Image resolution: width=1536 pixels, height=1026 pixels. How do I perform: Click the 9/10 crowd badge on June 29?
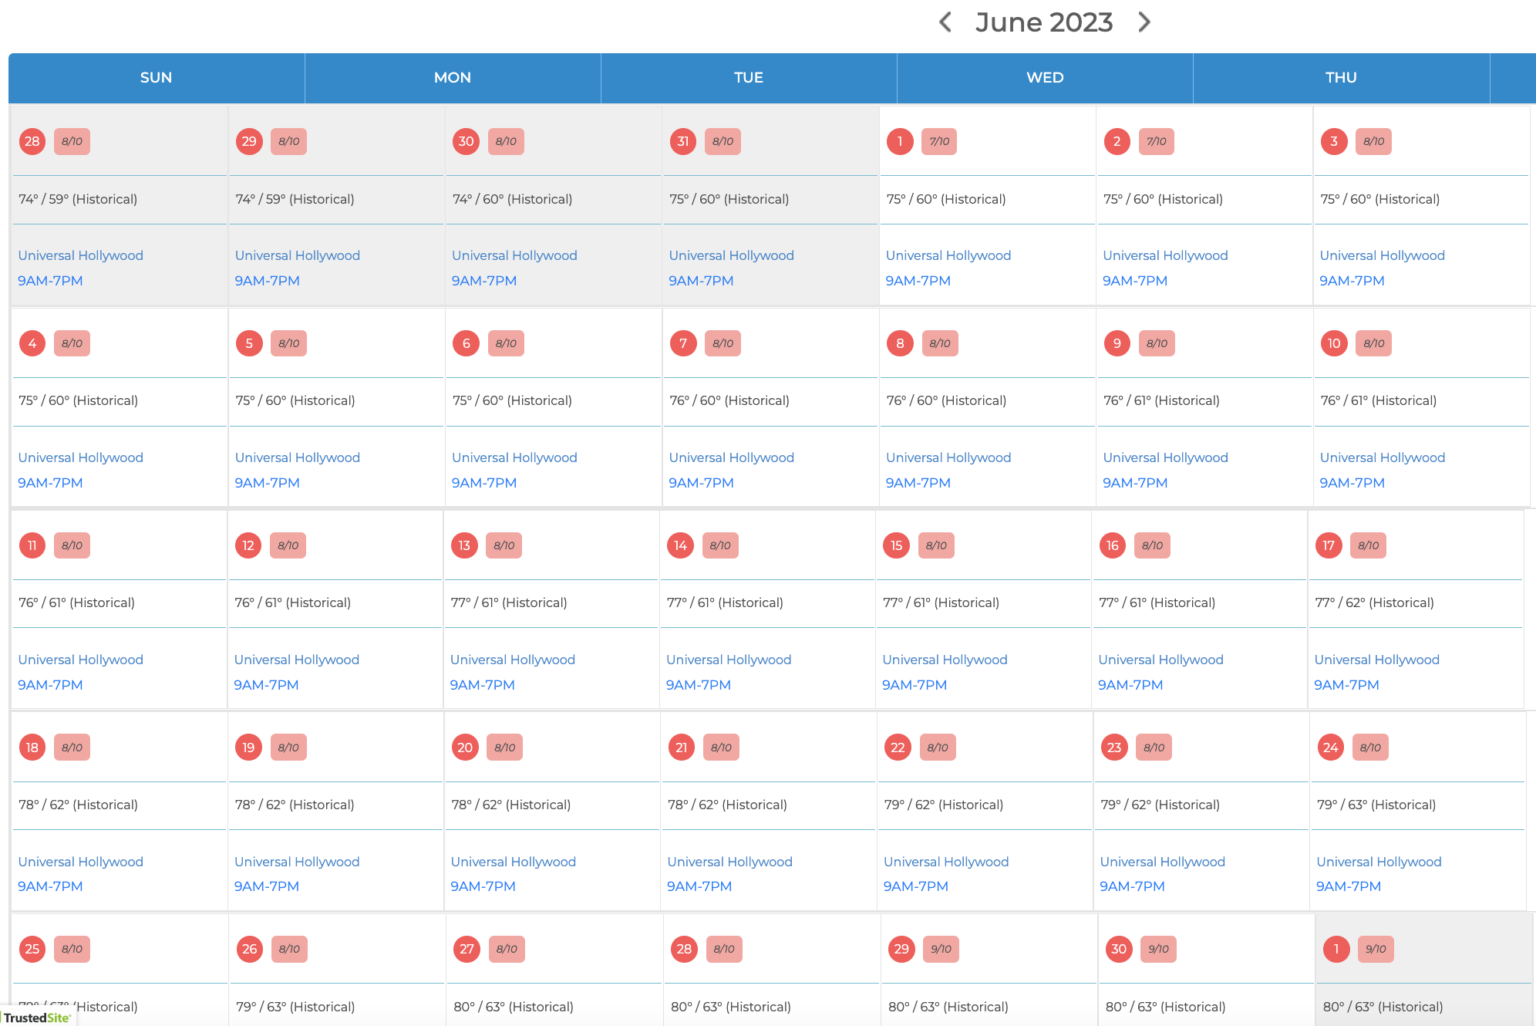[x=941, y=949]
